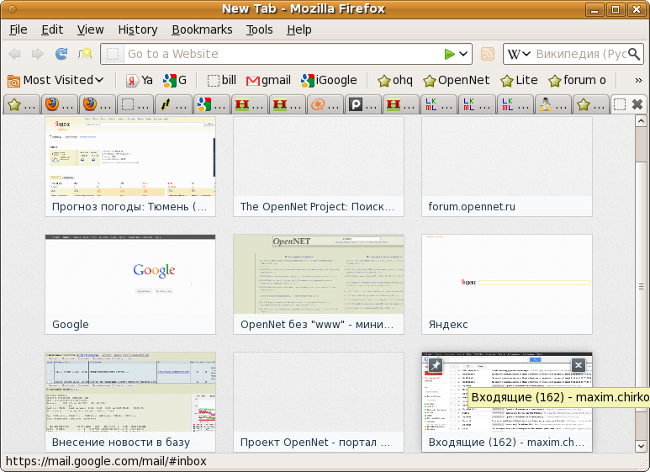
Task: Open the OpenNet bookmark
Action: [456, 80]
